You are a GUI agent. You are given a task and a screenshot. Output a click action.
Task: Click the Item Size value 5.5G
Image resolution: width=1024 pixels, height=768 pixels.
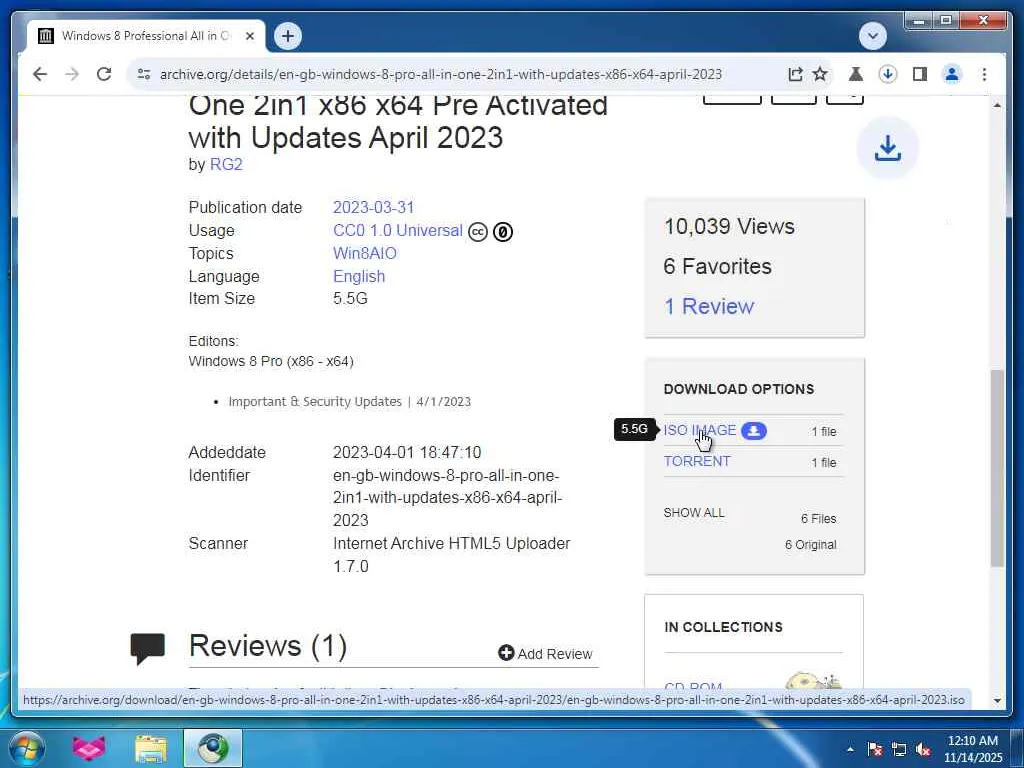point(350,298)
